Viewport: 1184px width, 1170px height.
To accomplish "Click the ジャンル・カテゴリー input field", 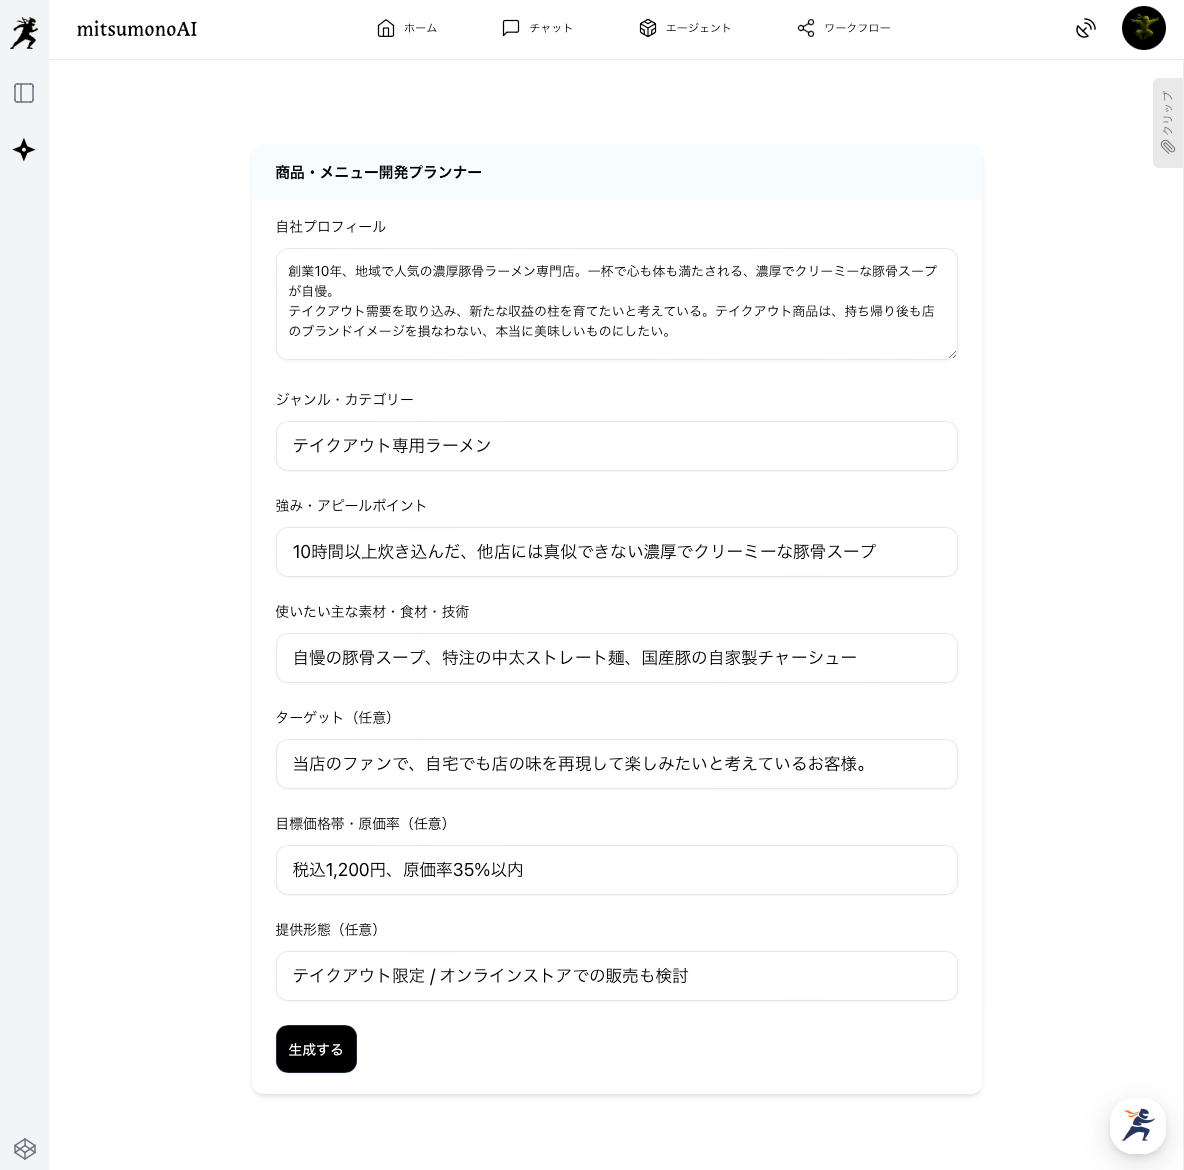I will point(616,446).
